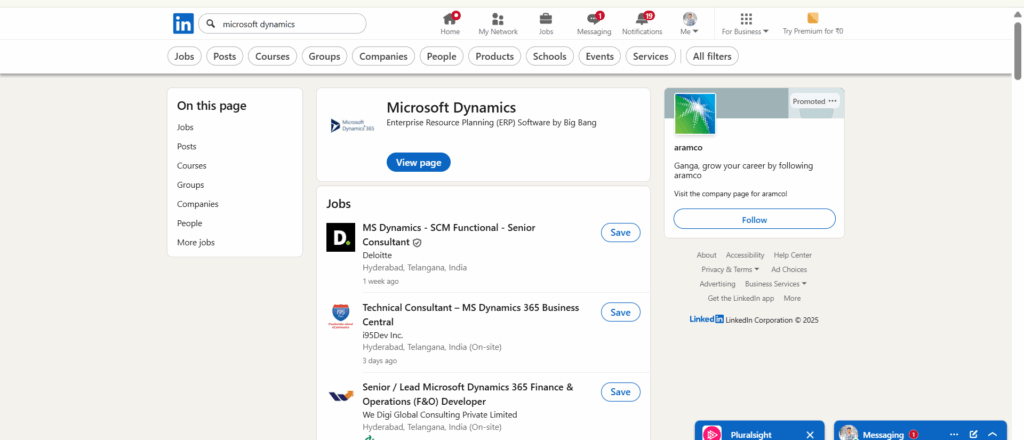Filter results by Groups
This screenshot has width=1024, height=440.
[x=325, y=57]
